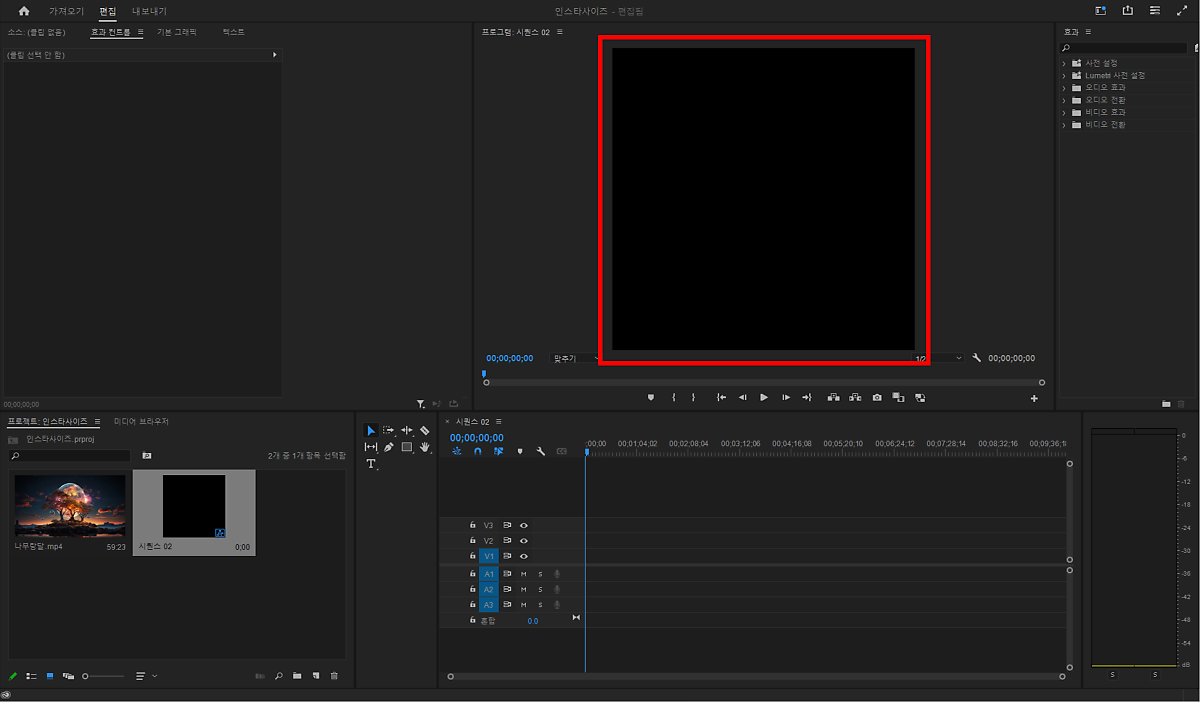Expand the 비디오 효과 folder
The width and height of the screenshot is (1200, 702).
pos(1064,112)
